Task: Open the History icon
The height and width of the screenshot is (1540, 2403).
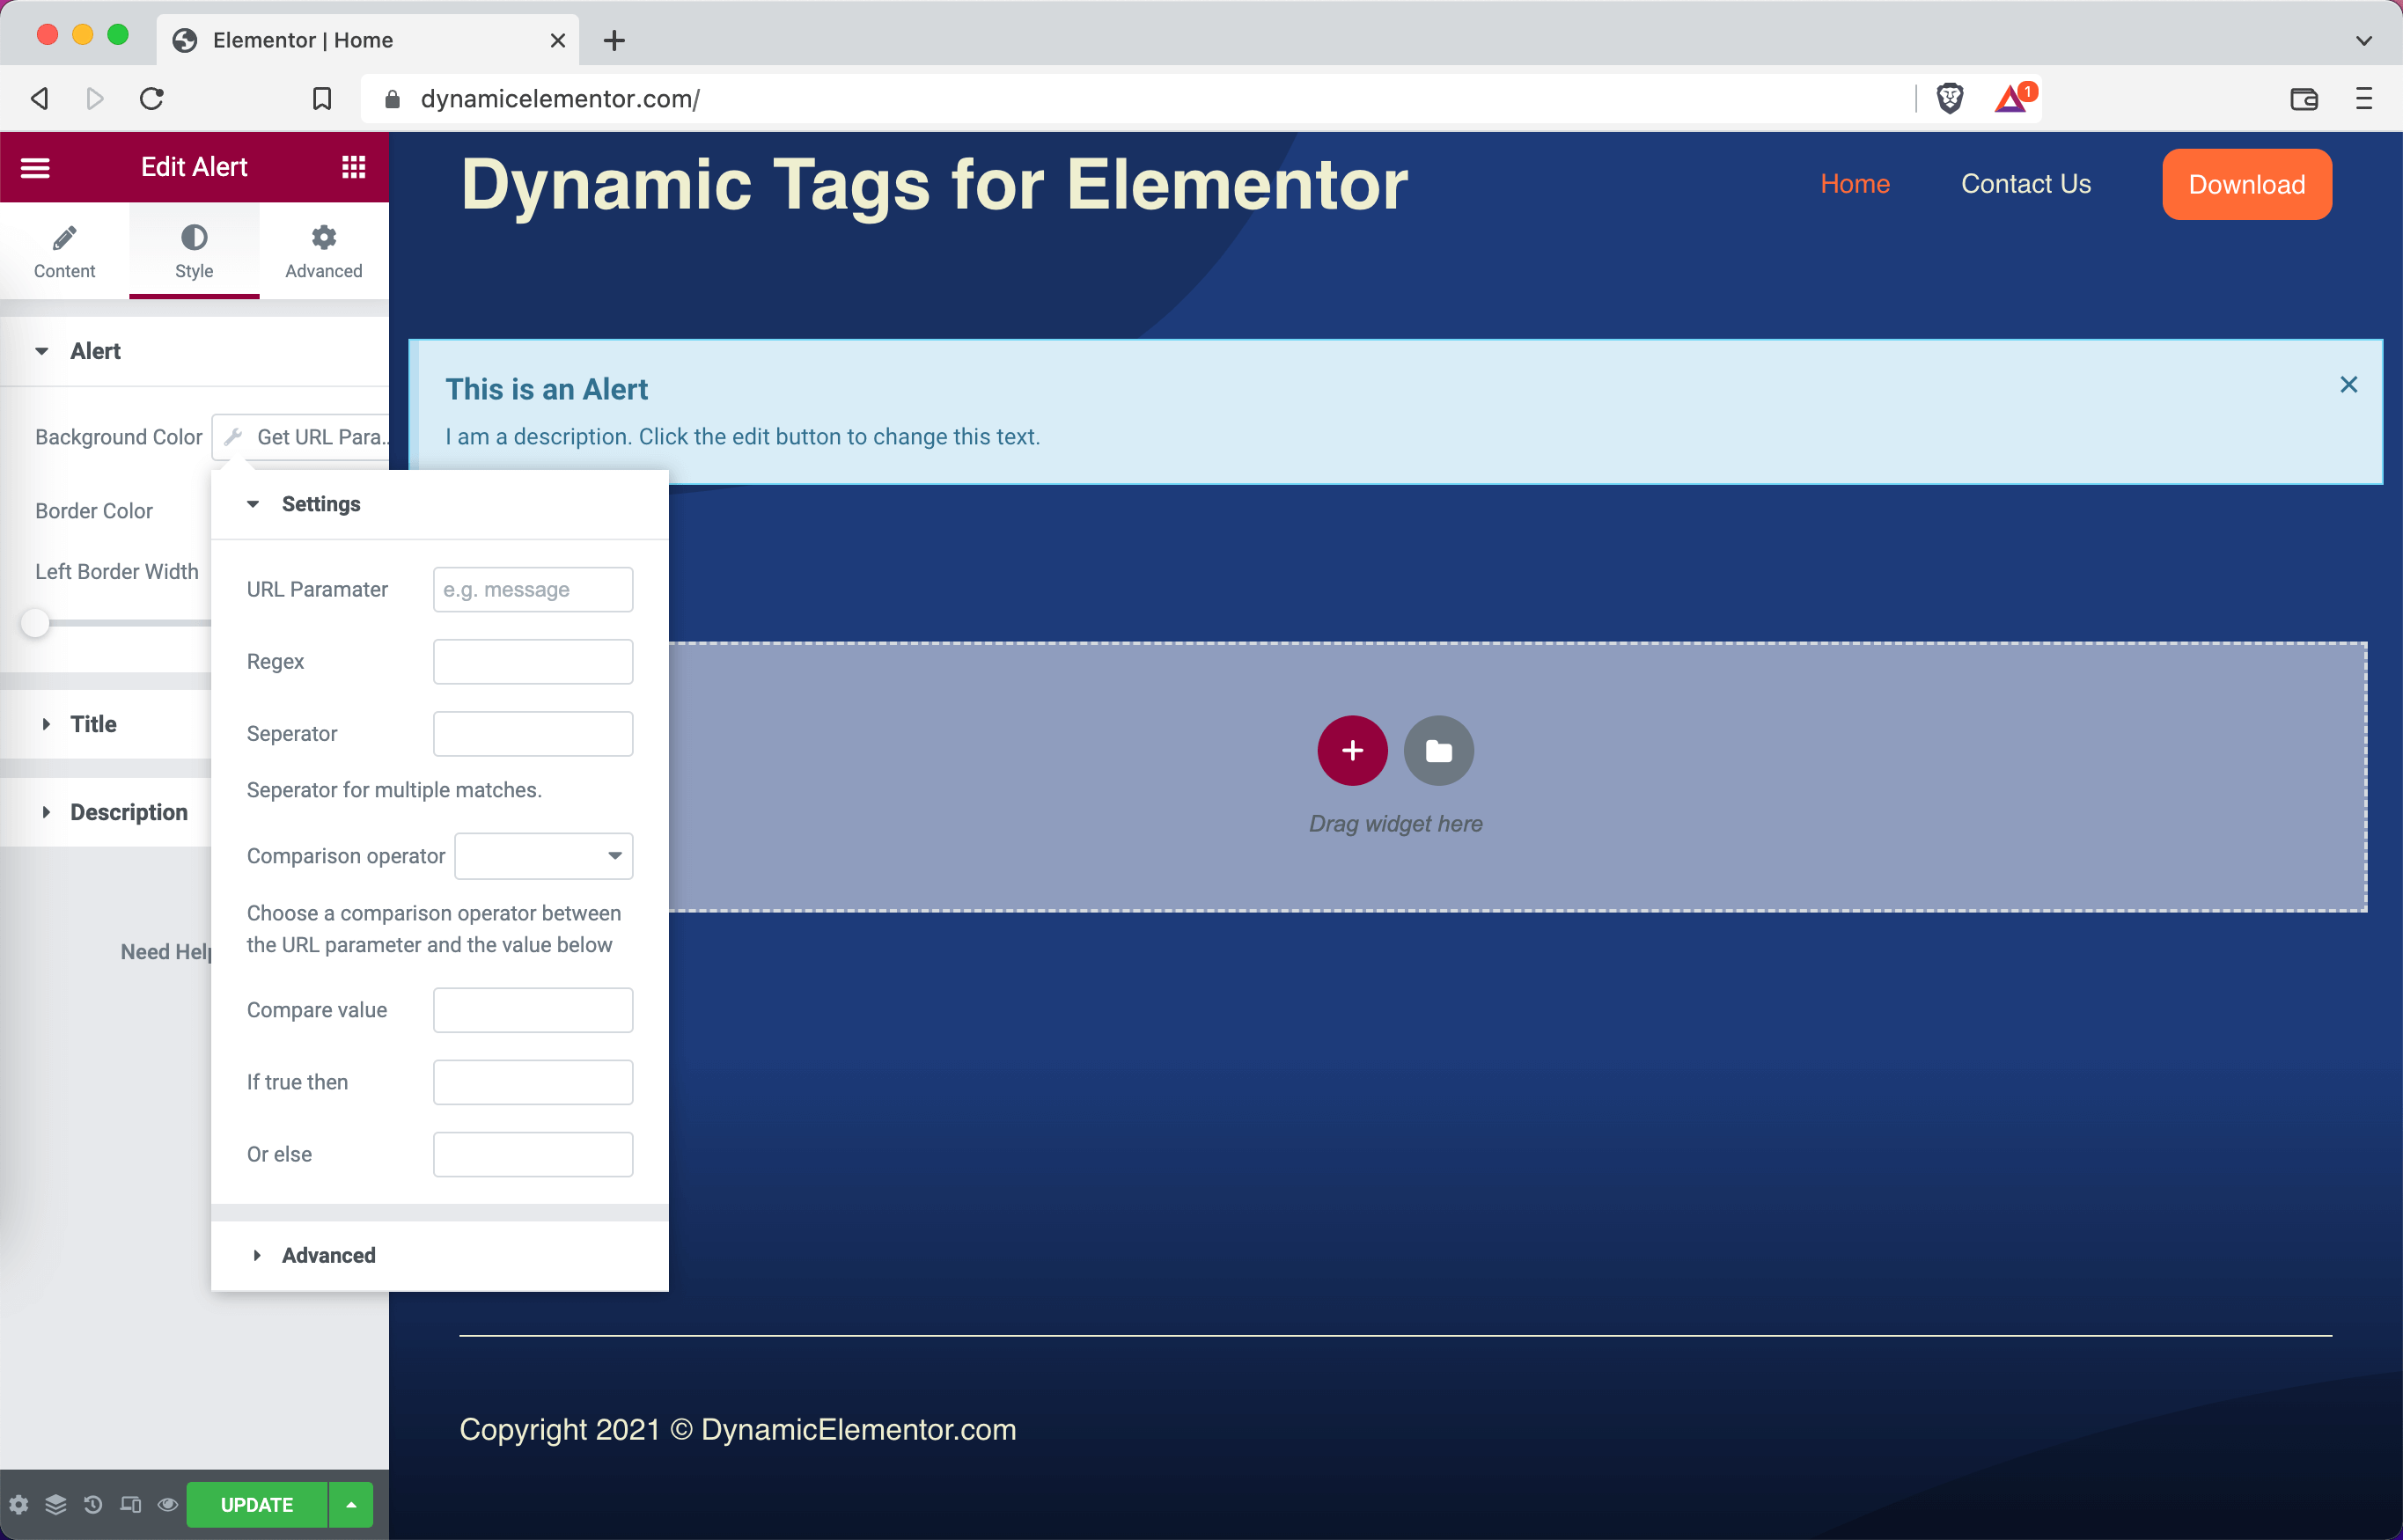Action: point(93,1505)
